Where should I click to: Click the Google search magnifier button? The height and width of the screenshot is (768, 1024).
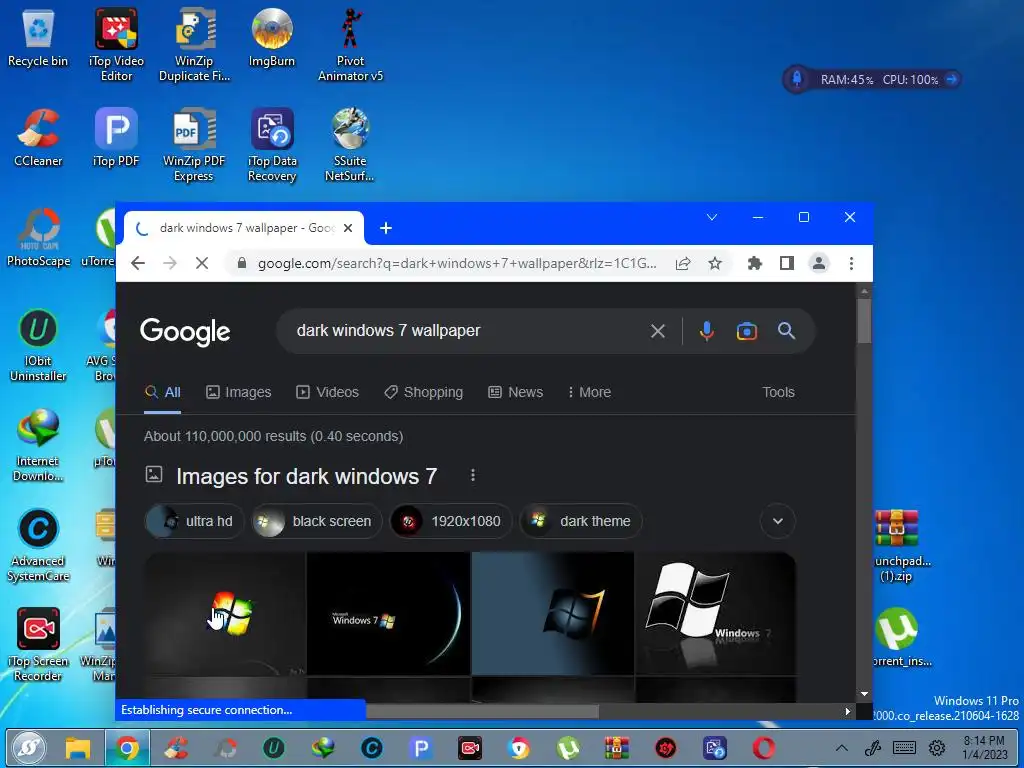point(786,331)
